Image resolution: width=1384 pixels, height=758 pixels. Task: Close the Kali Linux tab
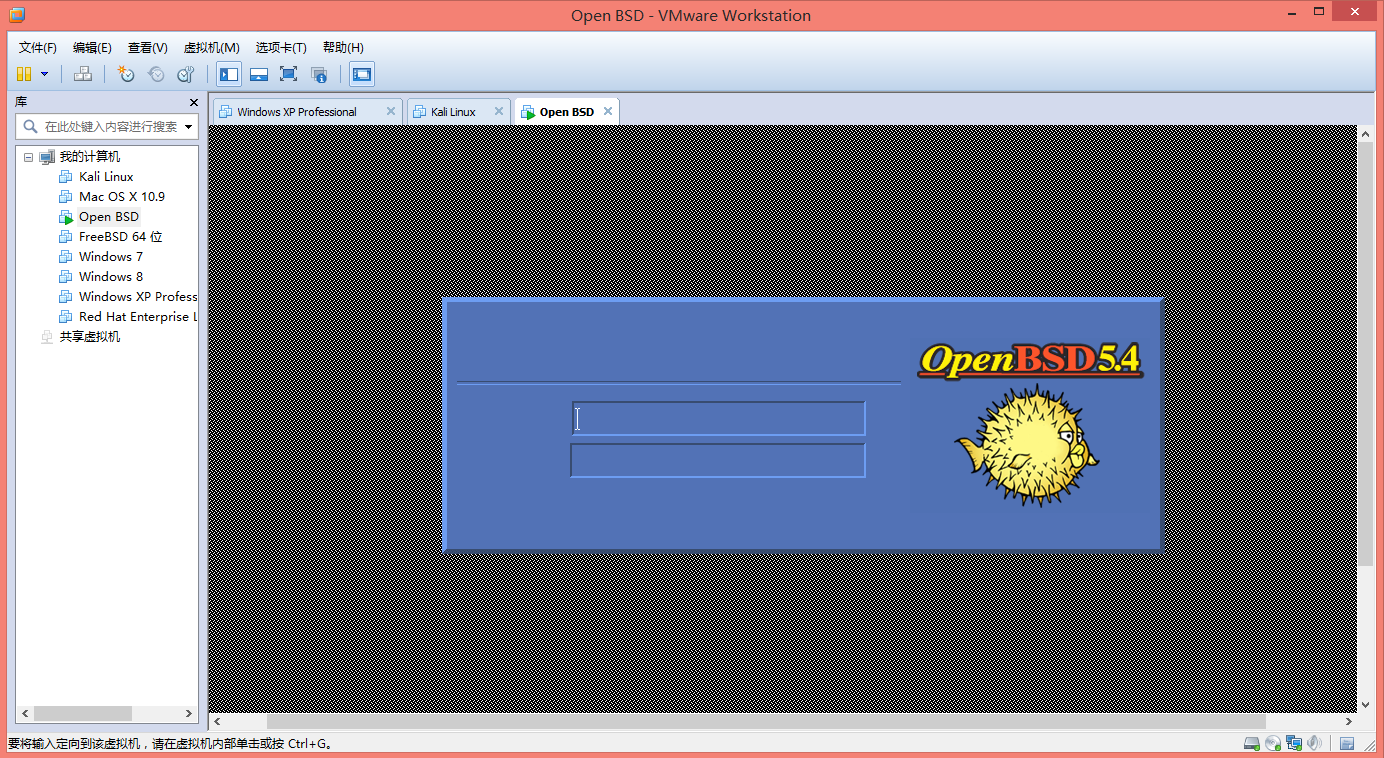click(498, 111)
